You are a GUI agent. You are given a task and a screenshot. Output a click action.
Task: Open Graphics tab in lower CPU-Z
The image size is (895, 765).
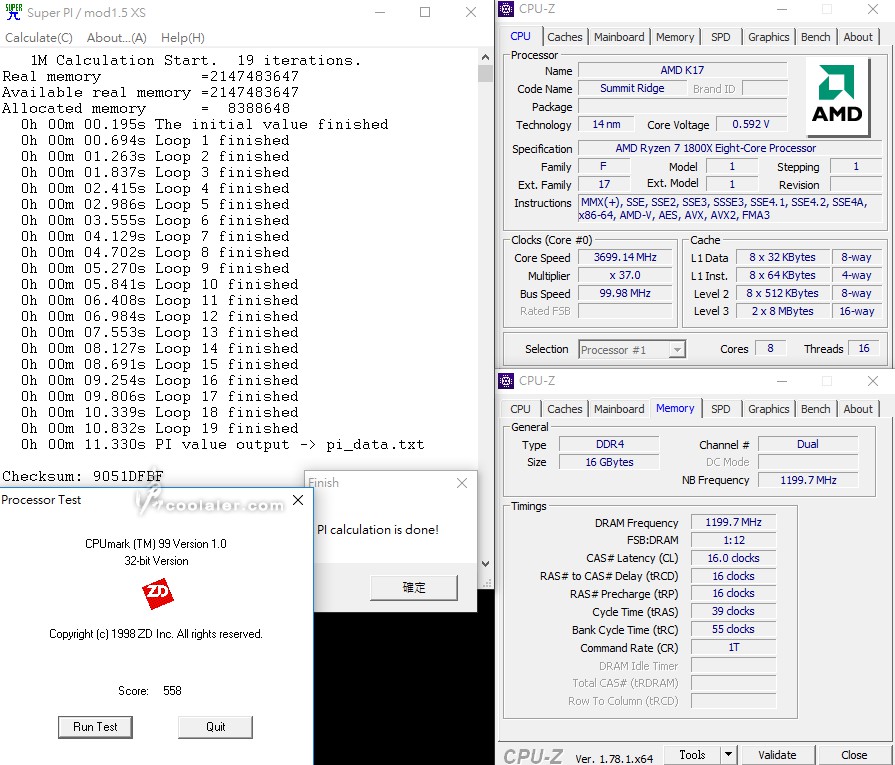point(768,409)
